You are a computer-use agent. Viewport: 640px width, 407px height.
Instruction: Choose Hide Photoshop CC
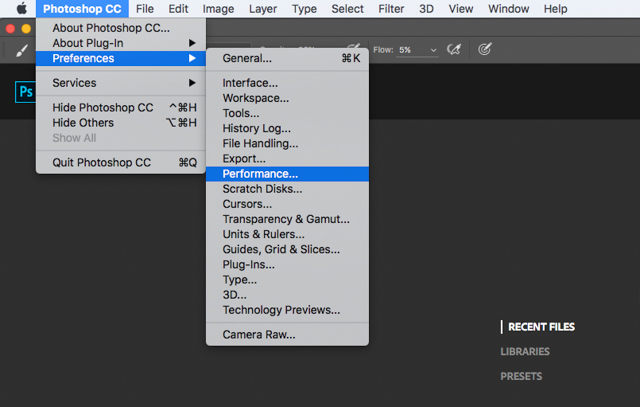121,107
